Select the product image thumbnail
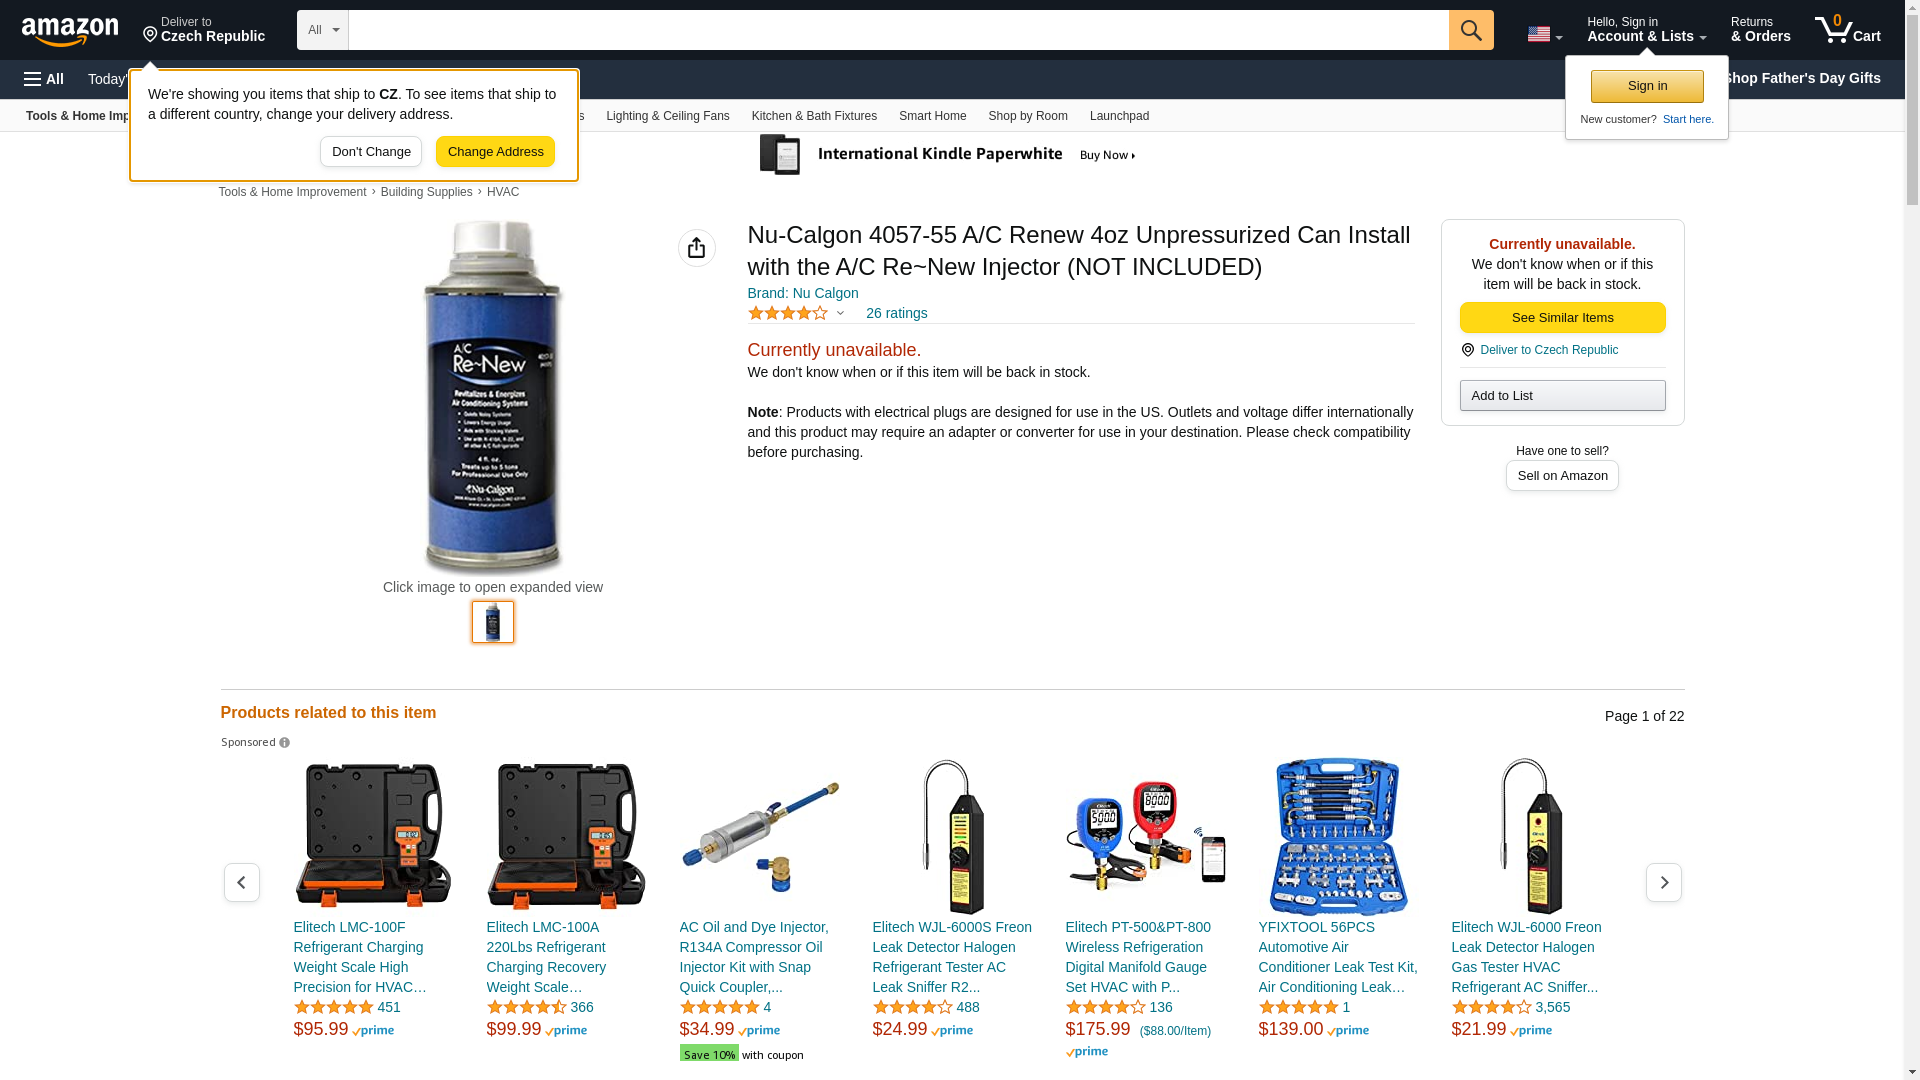1920x1080 pixels. [492, 622]
